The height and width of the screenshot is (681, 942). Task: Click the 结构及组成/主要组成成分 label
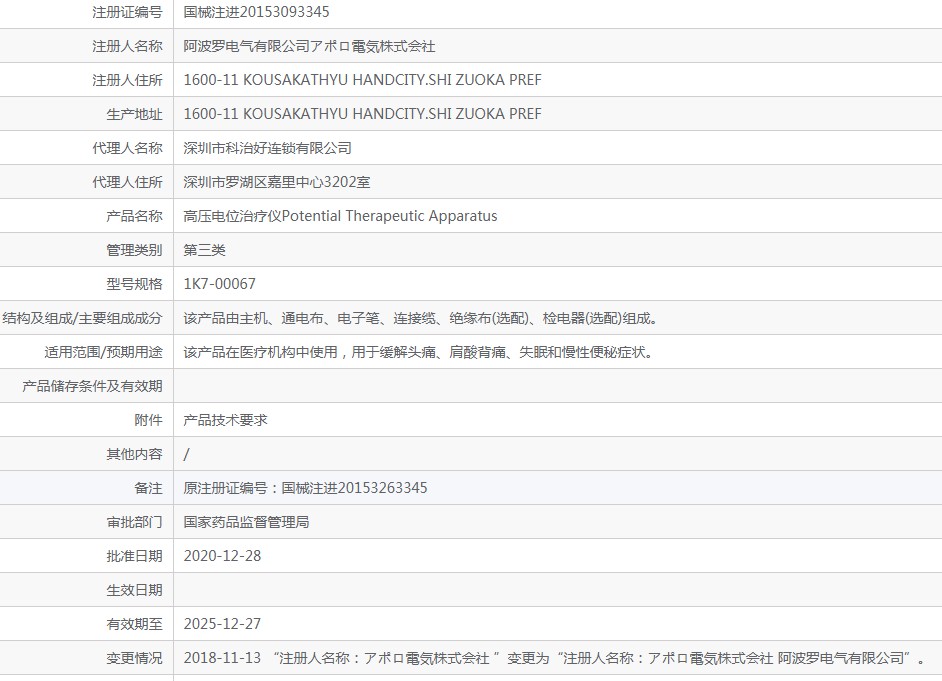pos(82,318)
